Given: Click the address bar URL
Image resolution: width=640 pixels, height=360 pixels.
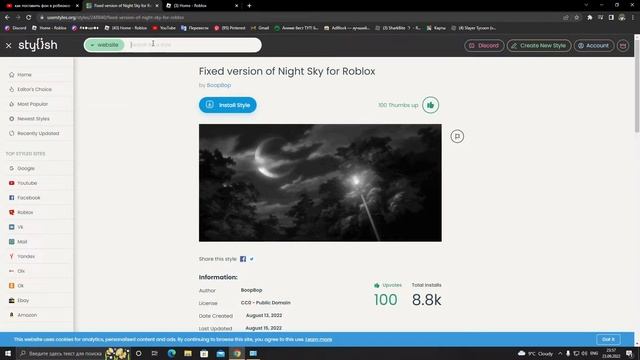Looking at the screenshot, I should tap(115, 18).
